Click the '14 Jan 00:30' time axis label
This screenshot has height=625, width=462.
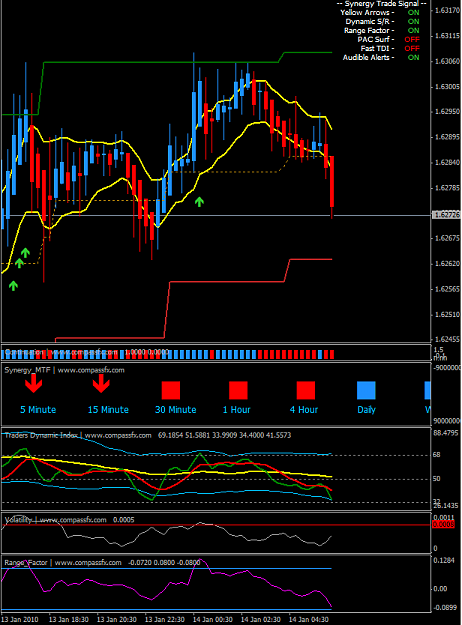pyautogui.click(x=212, y=619)
